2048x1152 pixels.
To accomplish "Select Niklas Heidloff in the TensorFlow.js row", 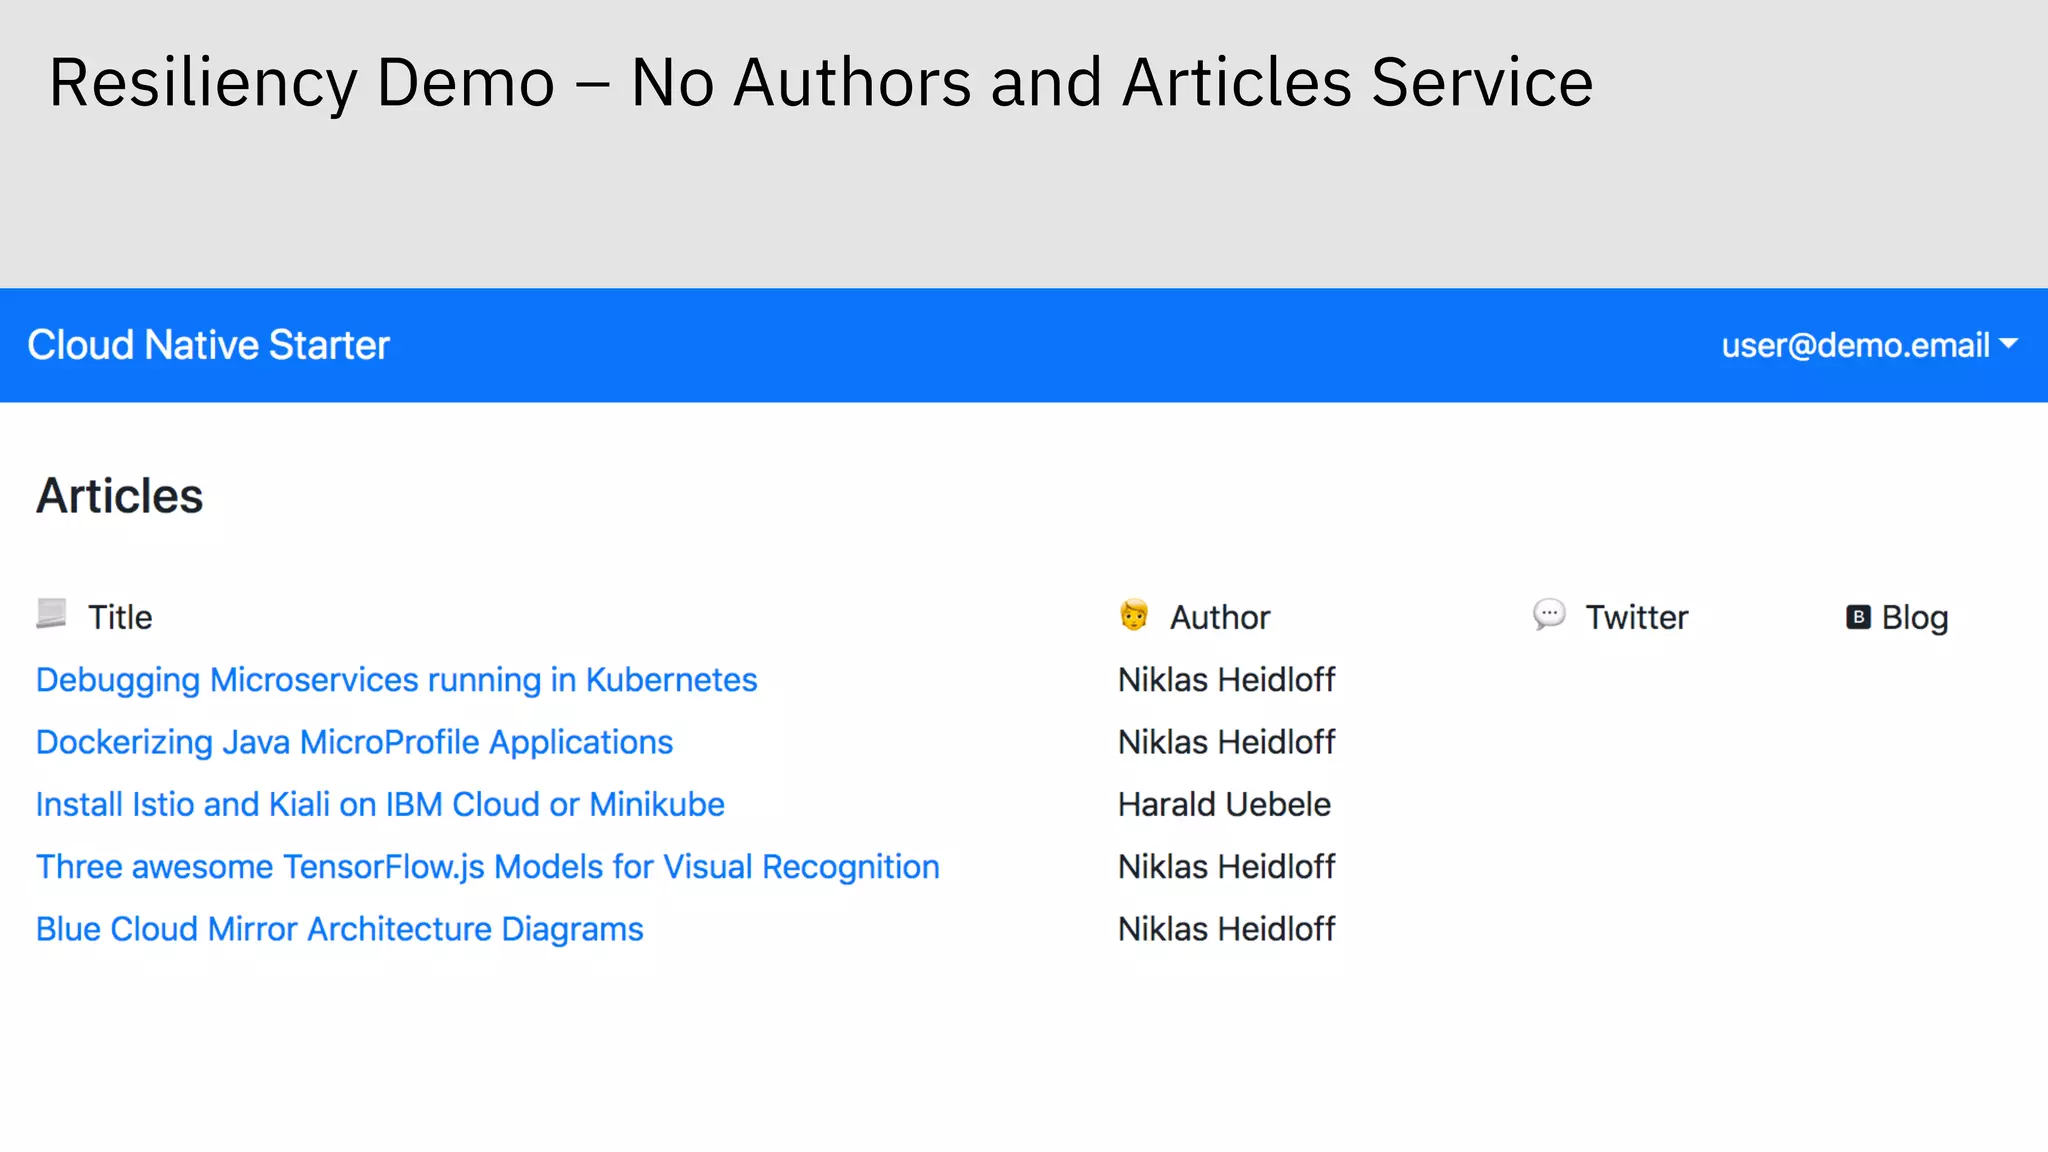I will coord(1226,867).
